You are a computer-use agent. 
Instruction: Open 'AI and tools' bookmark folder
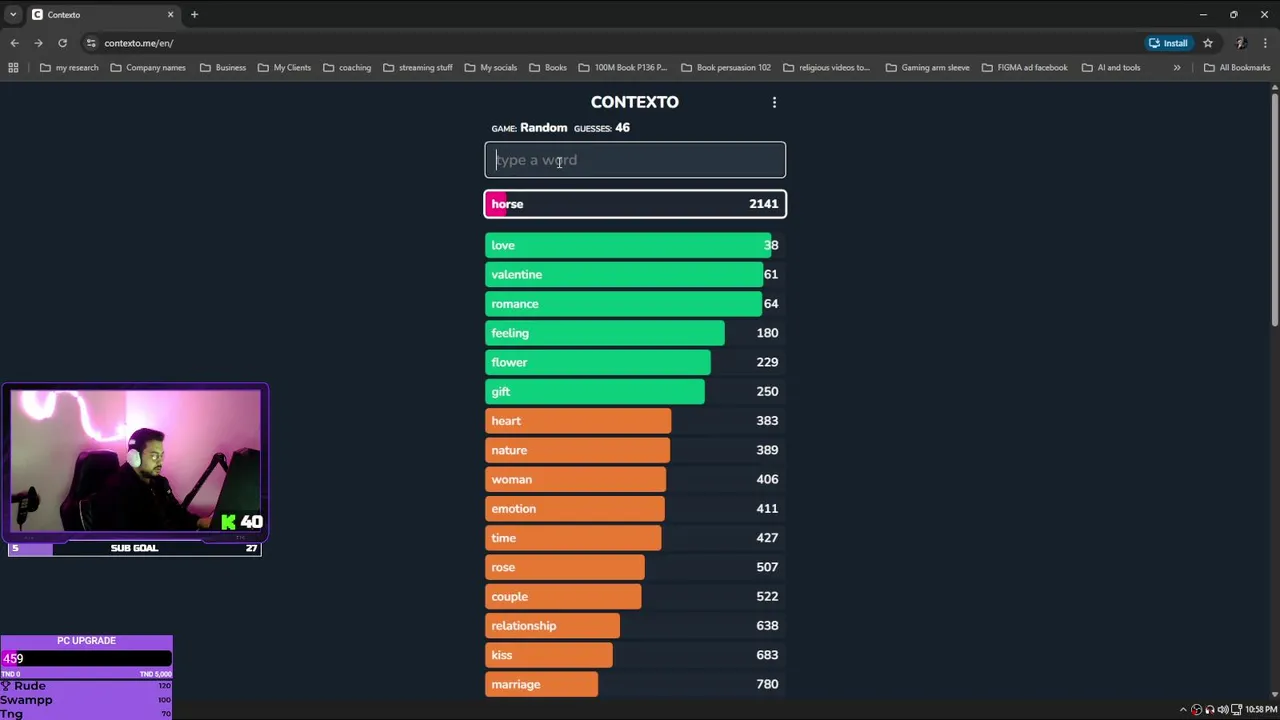pos(1111,68)
